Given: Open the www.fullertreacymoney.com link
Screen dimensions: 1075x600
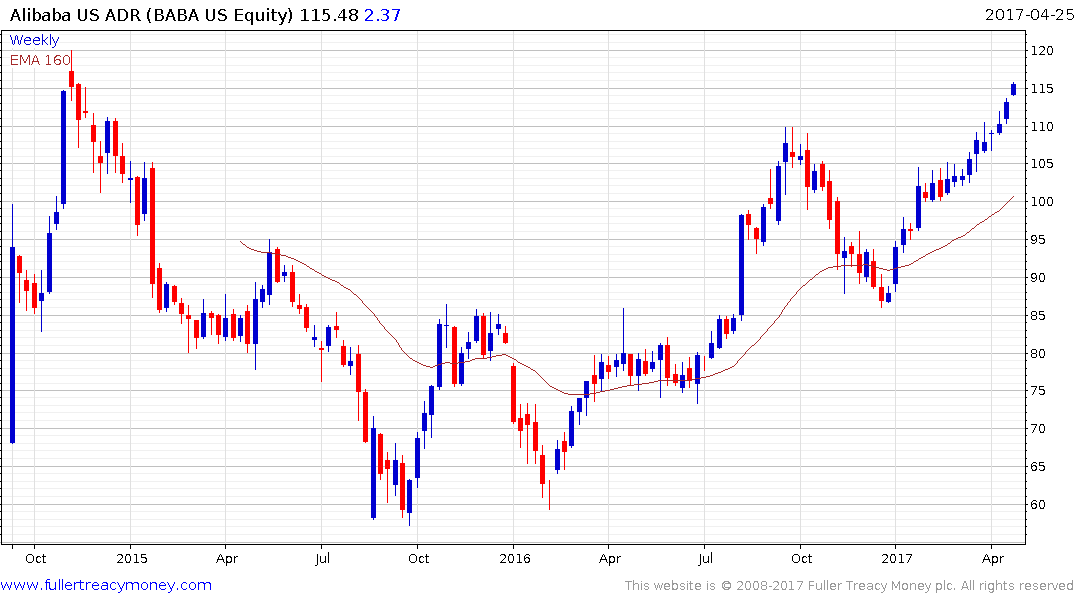Looking at the screenshot, I should (106, 585).
